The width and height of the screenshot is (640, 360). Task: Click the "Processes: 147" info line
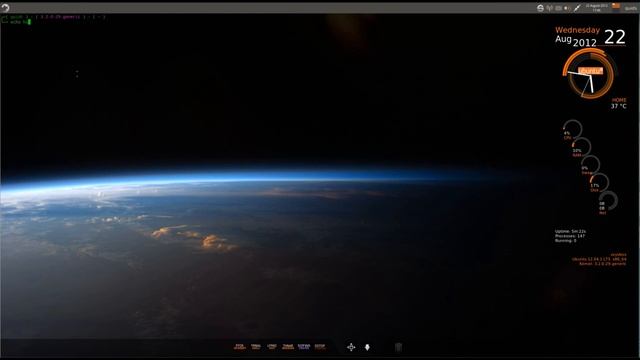point(570,236)
